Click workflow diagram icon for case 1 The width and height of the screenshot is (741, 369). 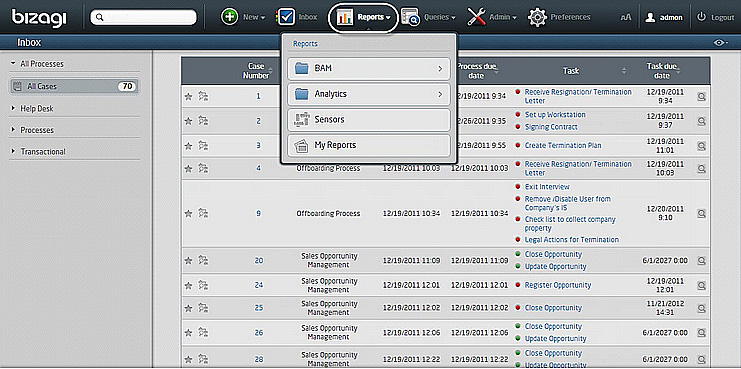pyautogui.click(x=203, y=96)
